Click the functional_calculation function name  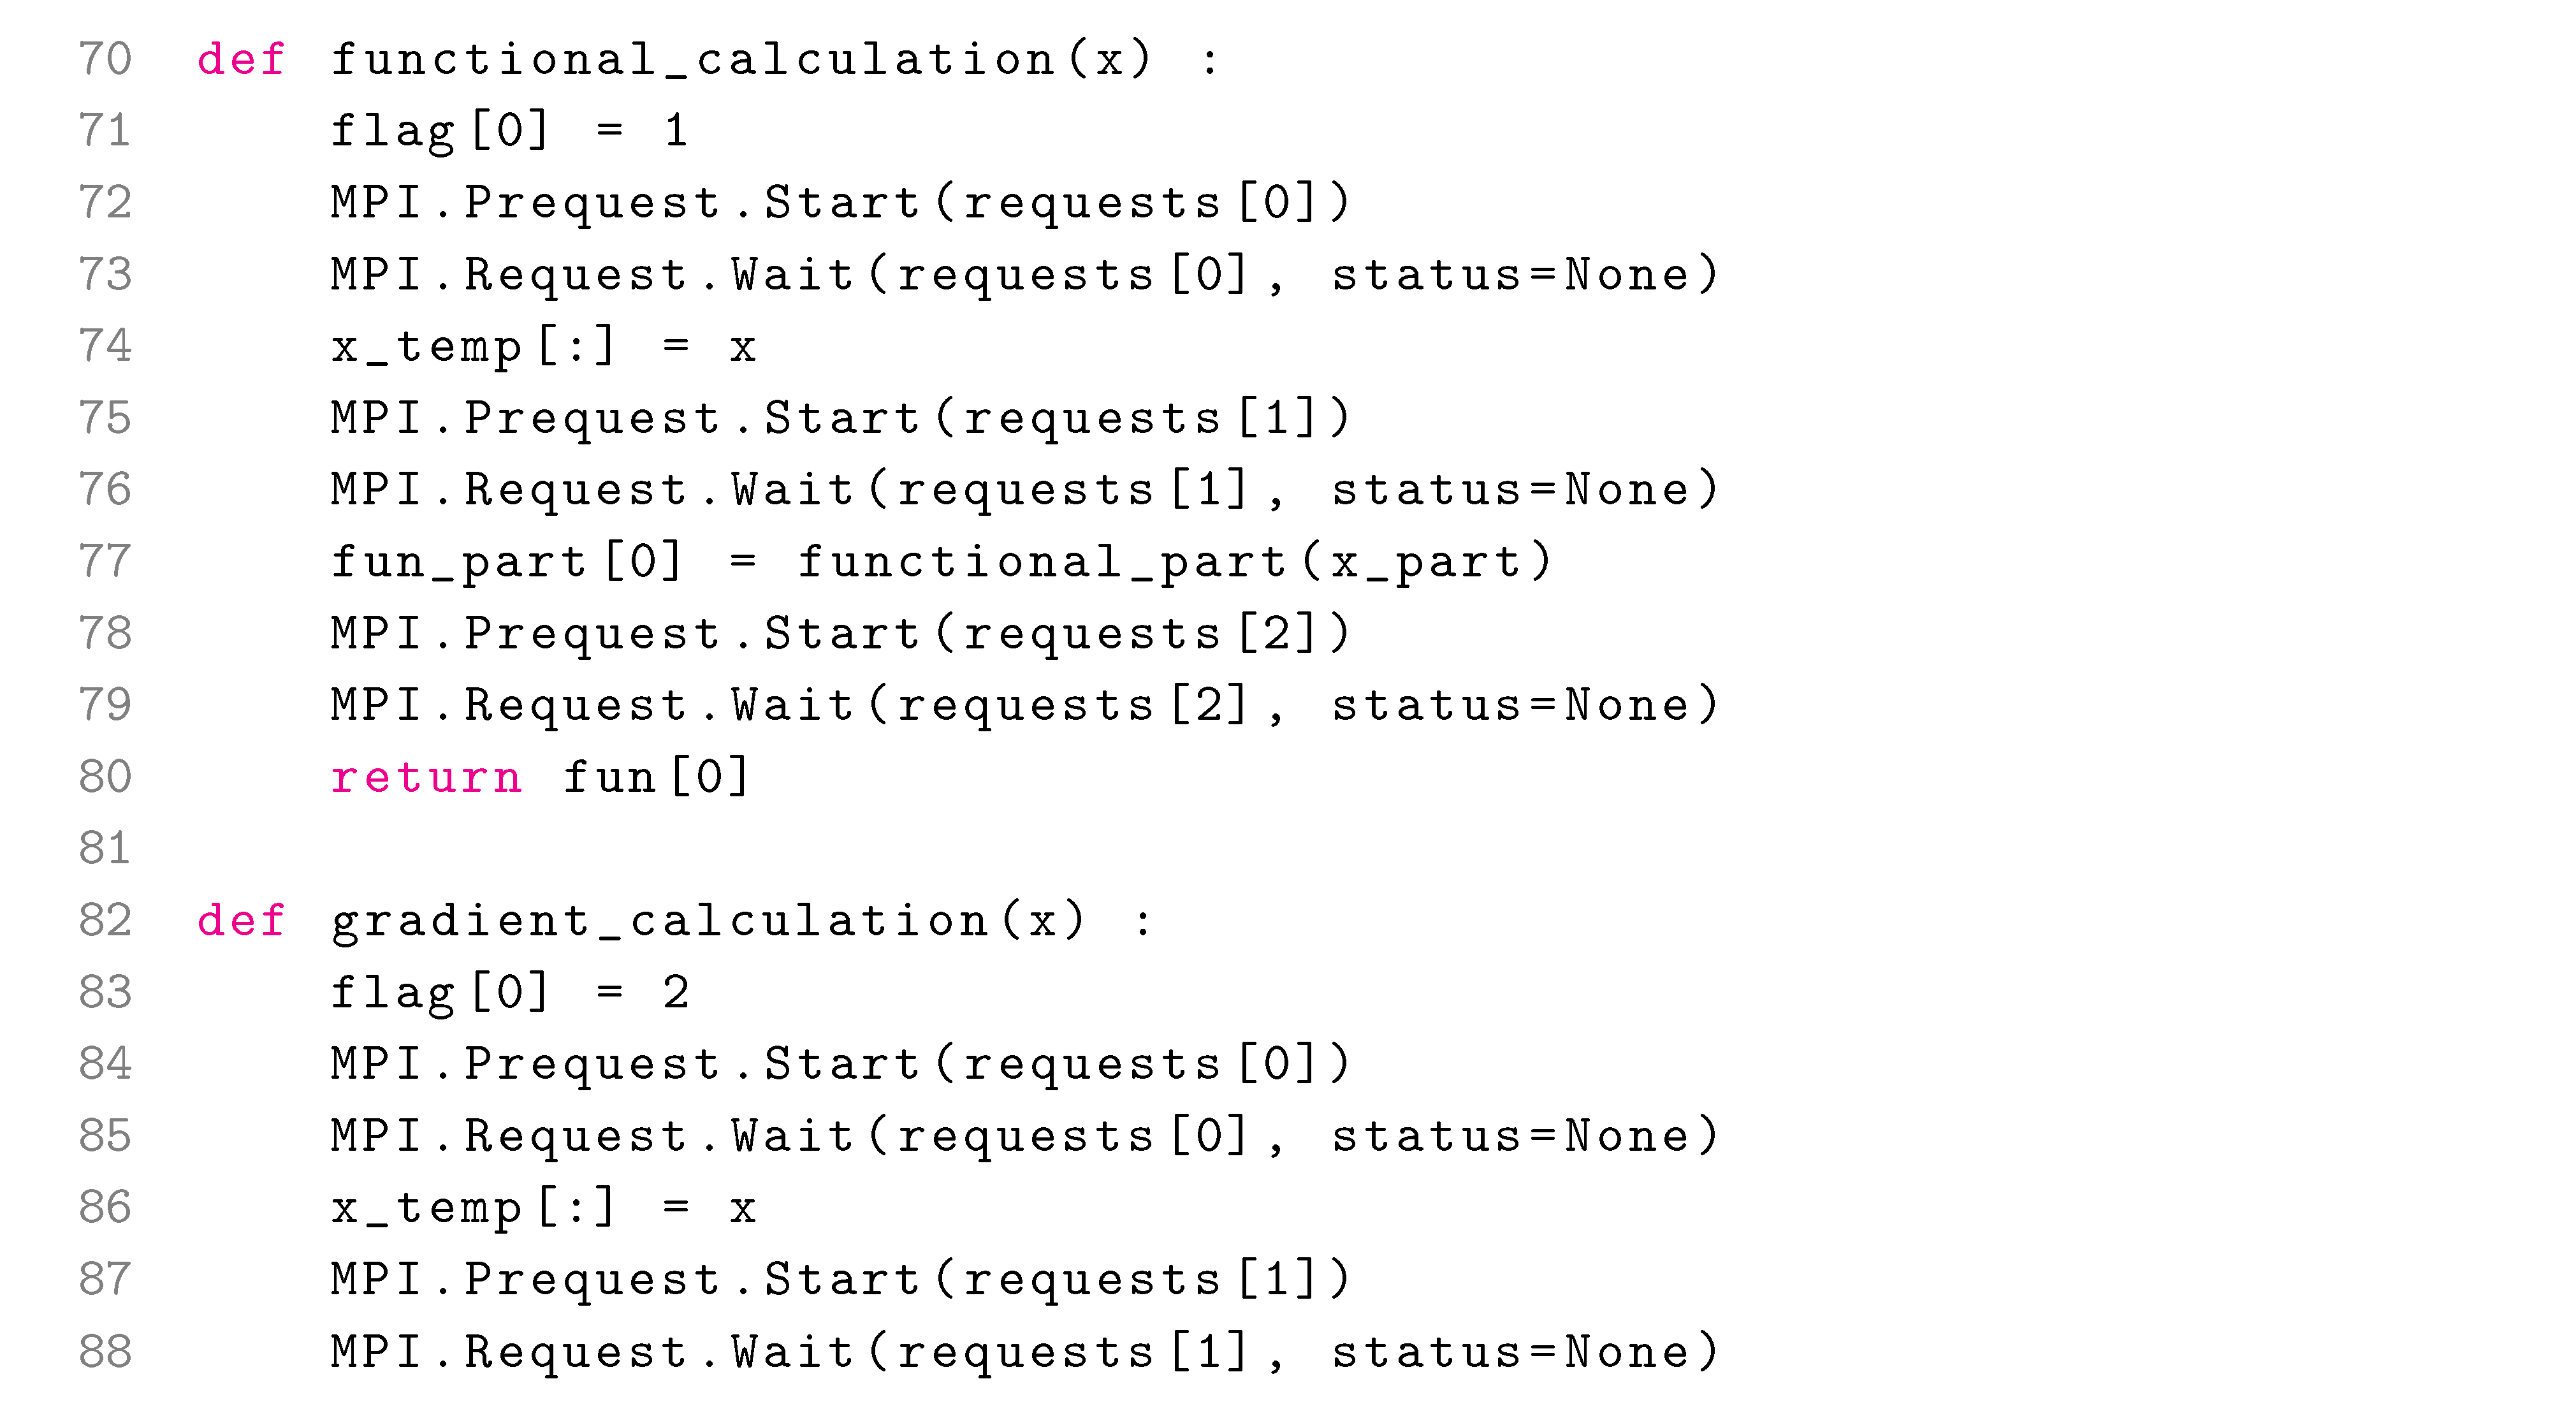tap(692, 59)
